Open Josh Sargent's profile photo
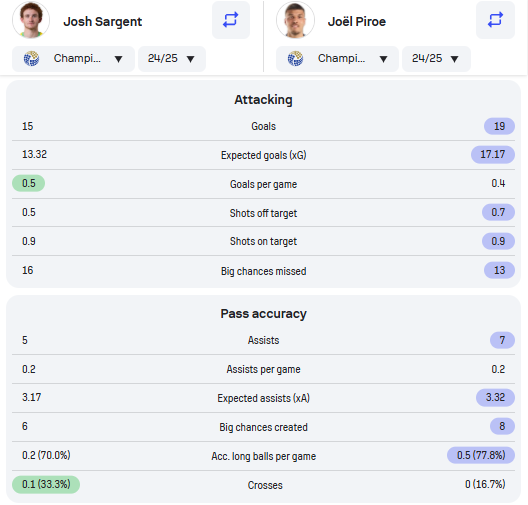The width and height of the screenshot is (528, 505). click(x=31, y=20)
